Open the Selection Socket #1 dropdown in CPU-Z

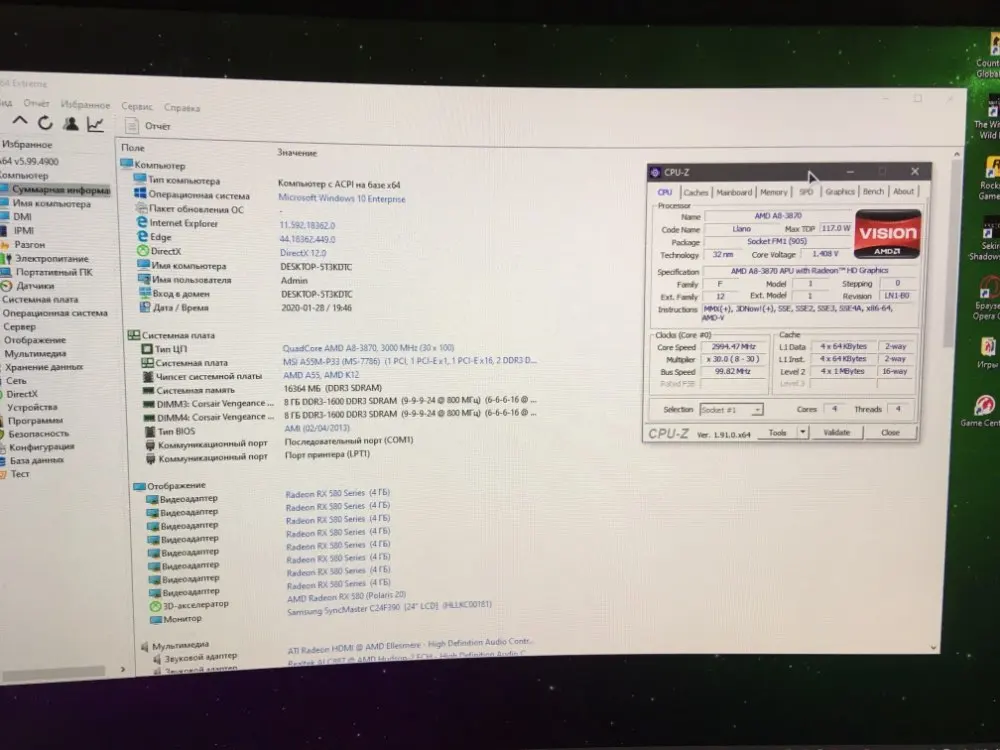(x=731, y=409)
